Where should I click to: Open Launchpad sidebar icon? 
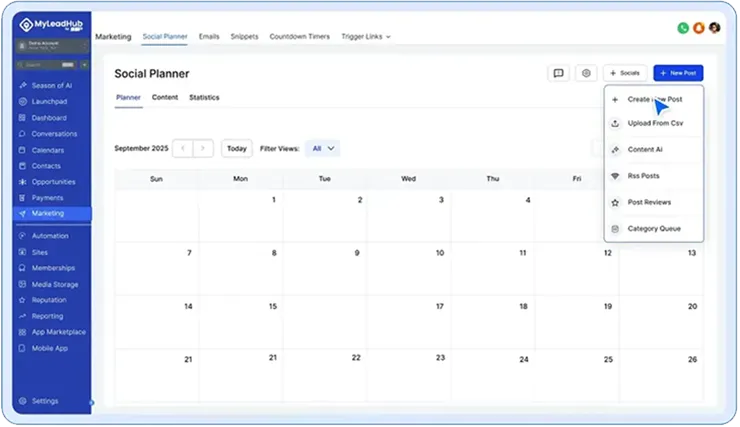pos(22,101)
